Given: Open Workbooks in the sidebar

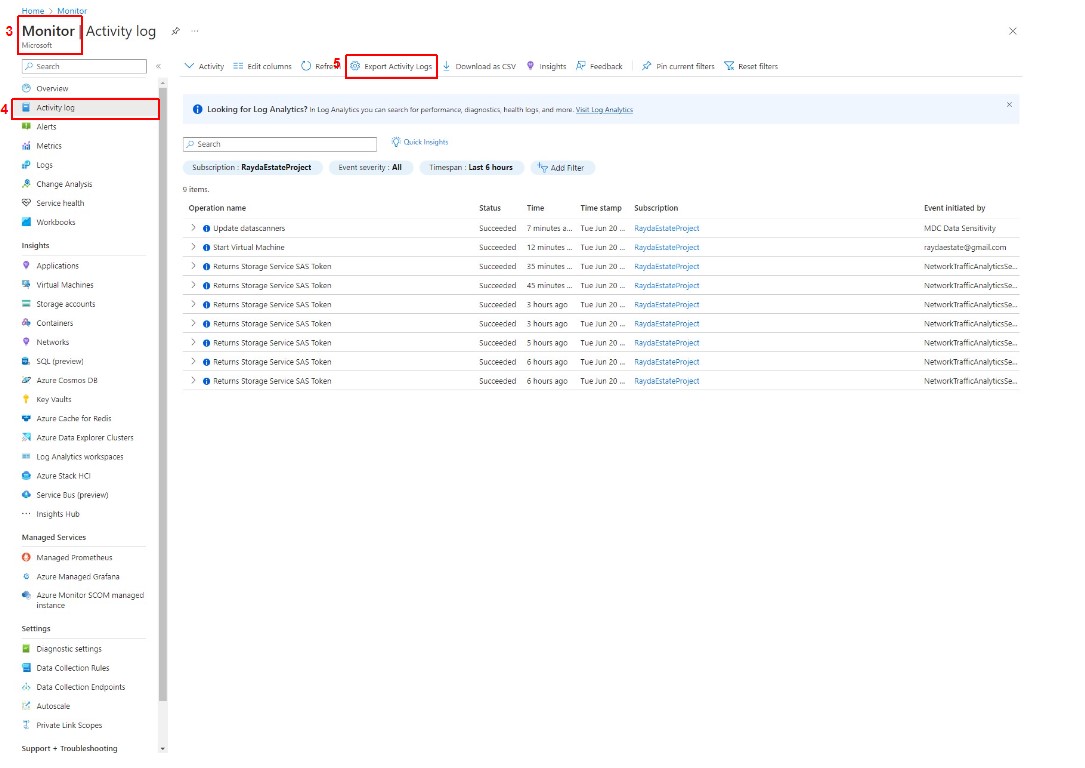Looking at the screenshot, I should tap(55, 222).
